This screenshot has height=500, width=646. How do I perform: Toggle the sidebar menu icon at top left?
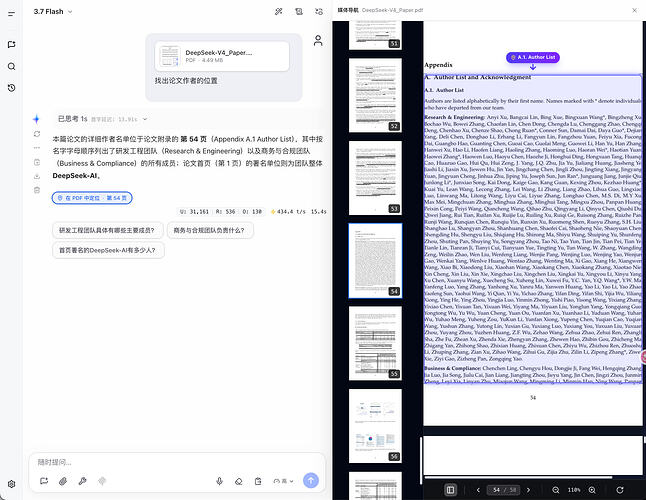pyautogui.click(x=12, y=14)
